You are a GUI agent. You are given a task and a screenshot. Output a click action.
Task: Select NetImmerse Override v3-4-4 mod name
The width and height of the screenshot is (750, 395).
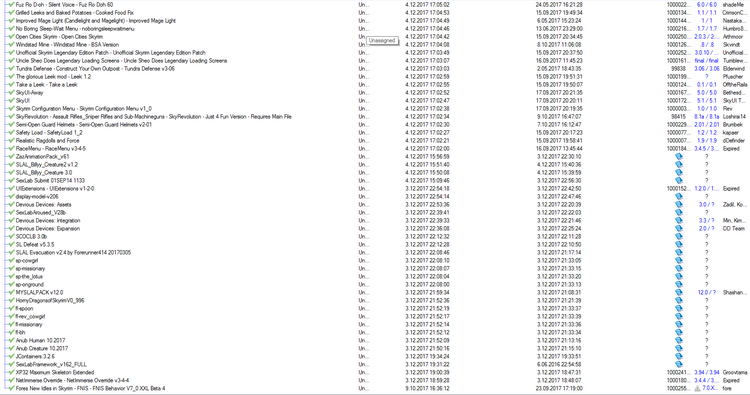tap(72, 381)
